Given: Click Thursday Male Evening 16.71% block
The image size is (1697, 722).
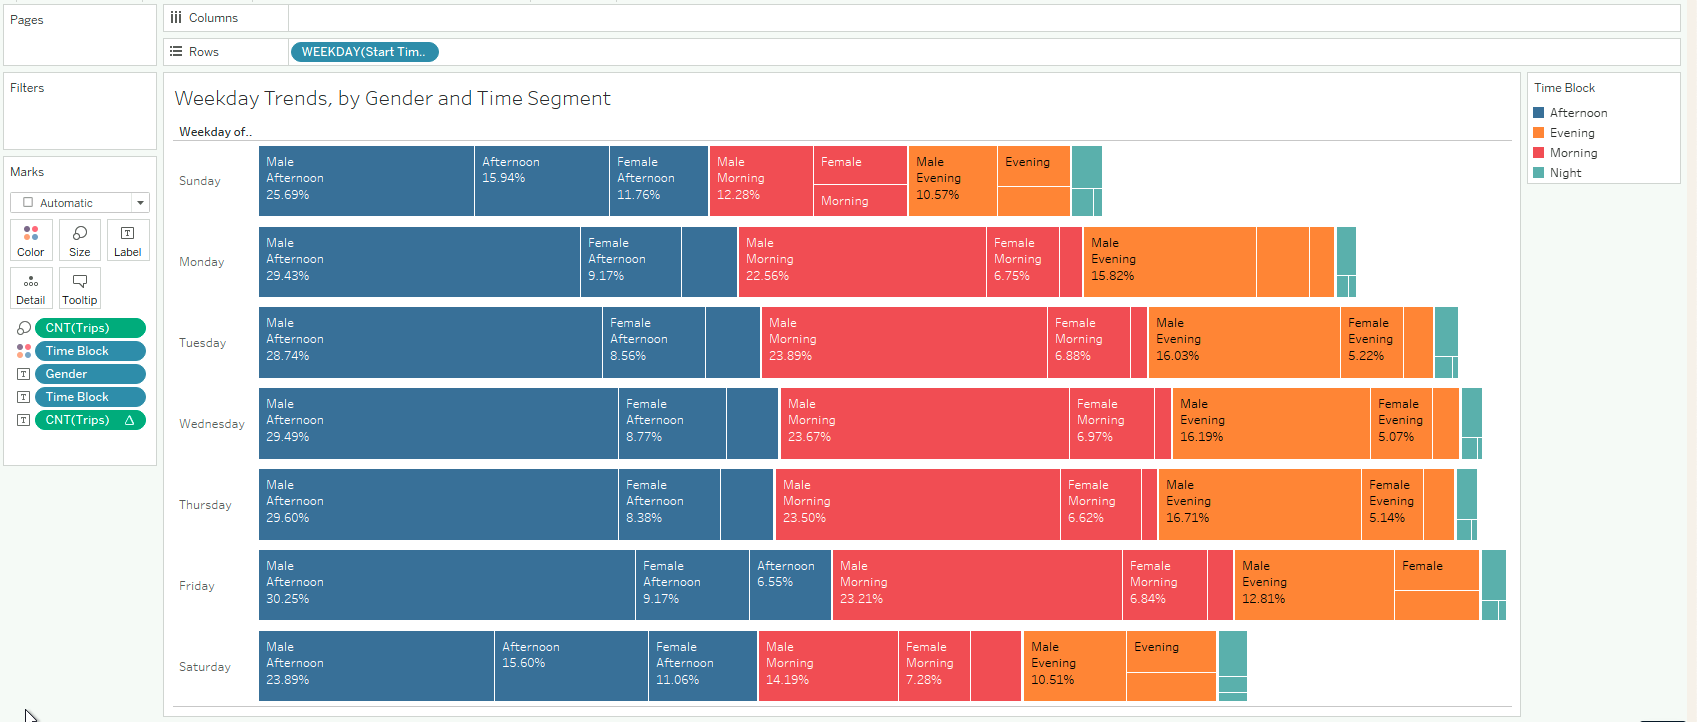Looking at the screenshot, I should [1260, 505].
